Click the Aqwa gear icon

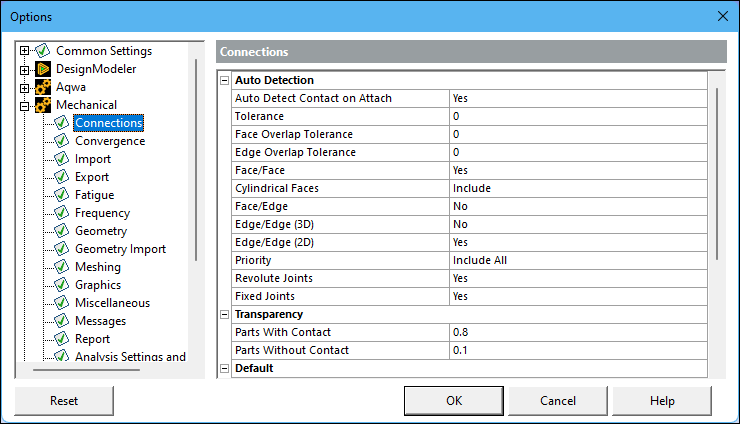[x=43, y=87]
